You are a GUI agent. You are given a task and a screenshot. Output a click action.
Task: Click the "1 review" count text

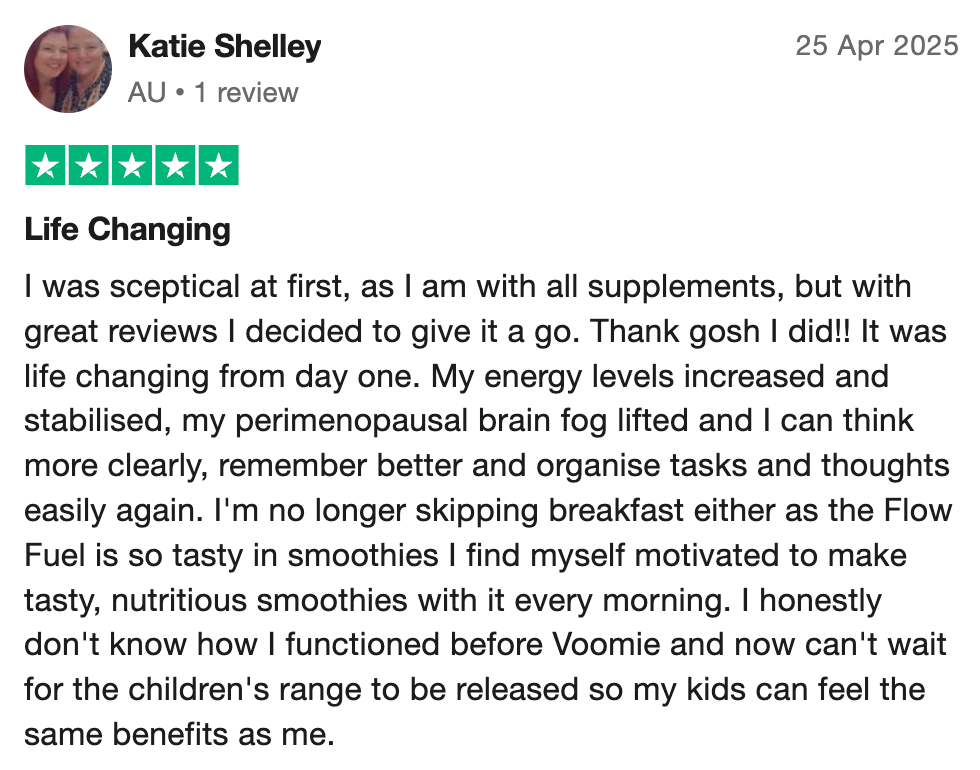point(246,93)
